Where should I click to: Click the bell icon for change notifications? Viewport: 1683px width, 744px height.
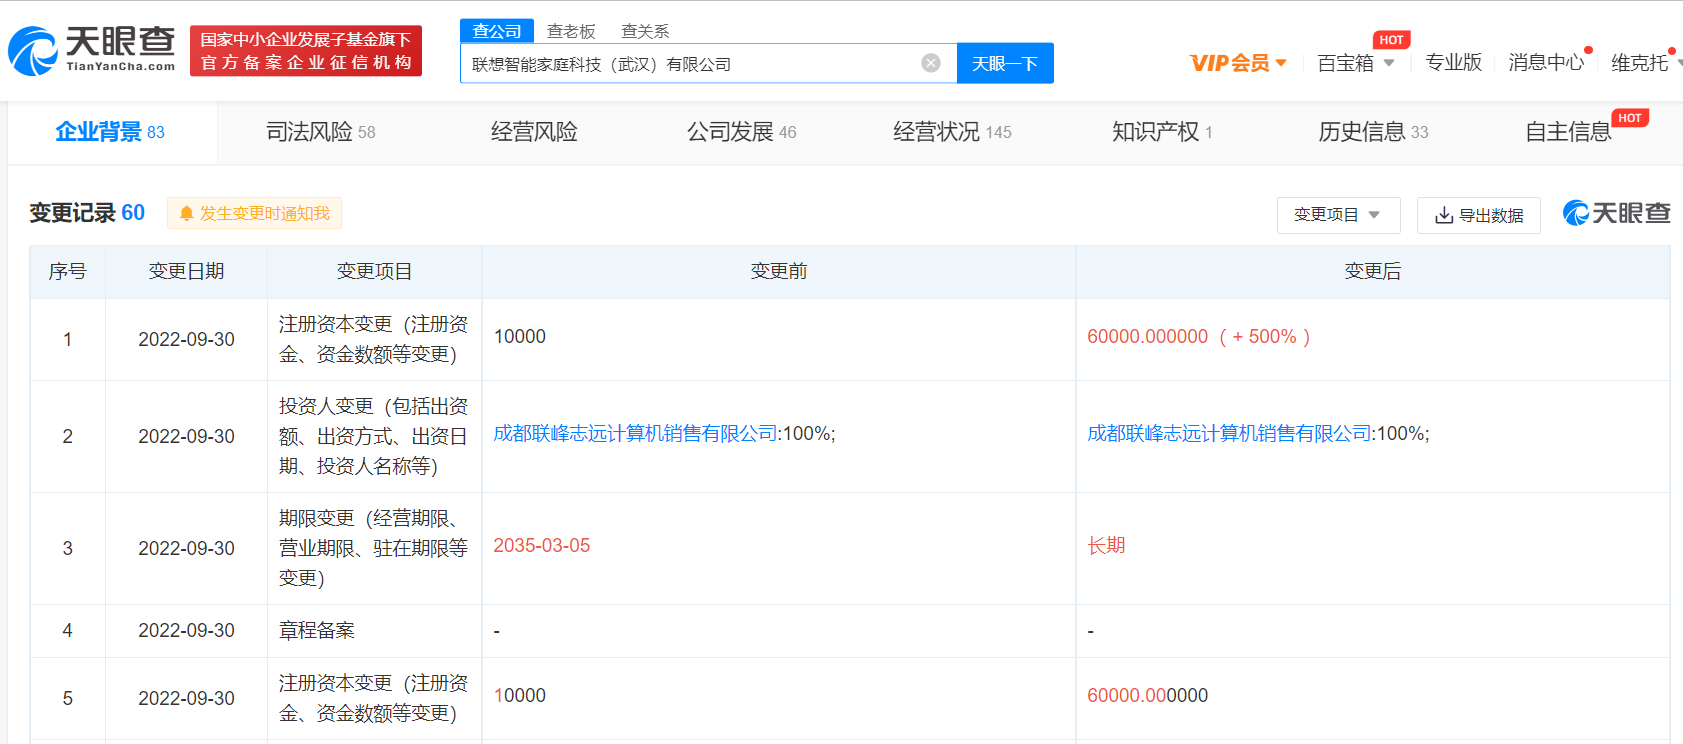pos(186,214)
